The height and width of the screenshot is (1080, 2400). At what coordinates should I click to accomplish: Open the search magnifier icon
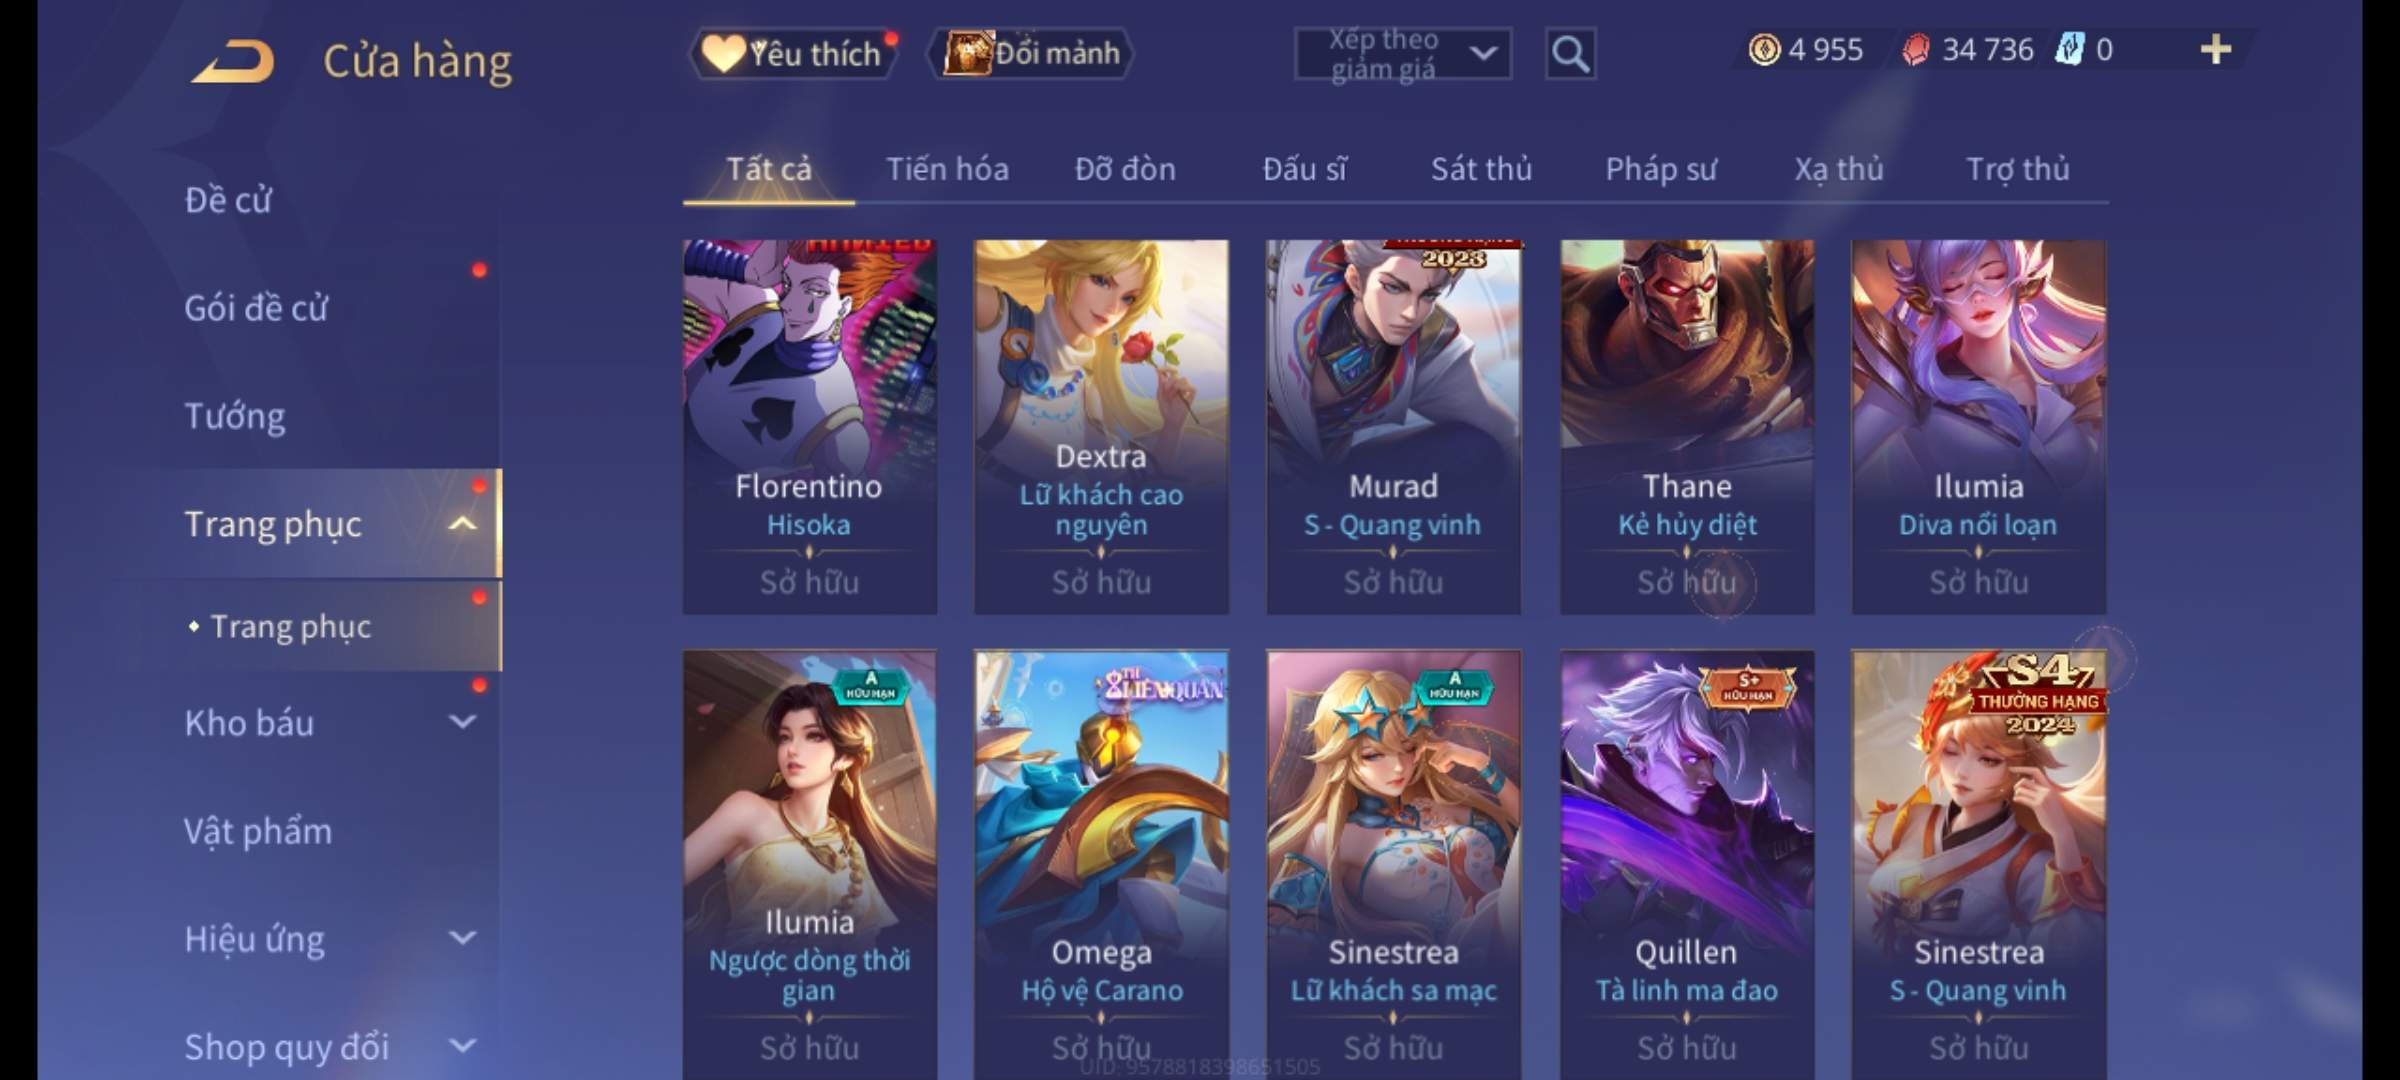(1570, 53)
